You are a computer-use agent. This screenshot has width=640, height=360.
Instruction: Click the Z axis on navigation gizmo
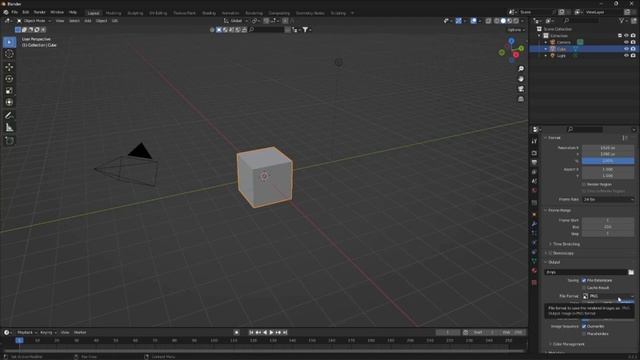tap(511, 41)
